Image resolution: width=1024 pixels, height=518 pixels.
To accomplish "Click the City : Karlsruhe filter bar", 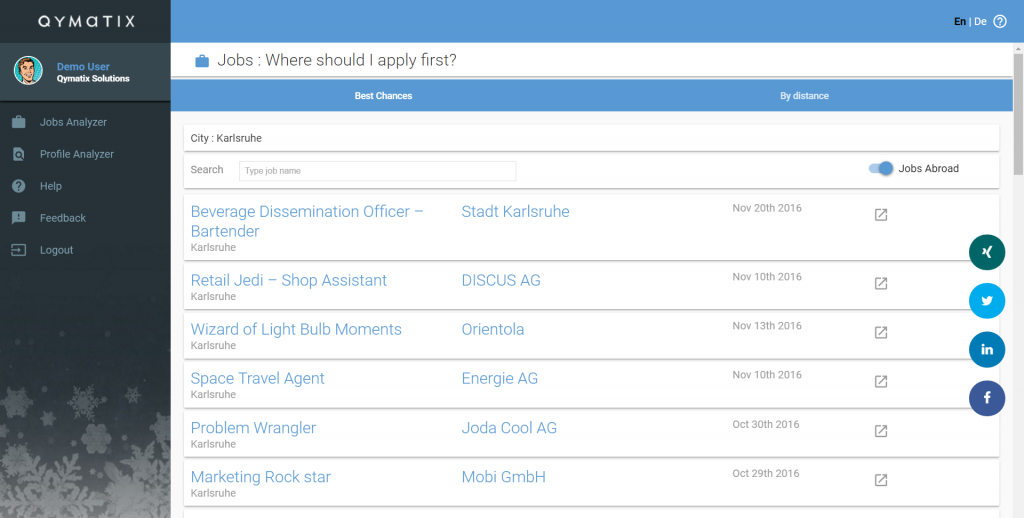I will pos(592,138).
